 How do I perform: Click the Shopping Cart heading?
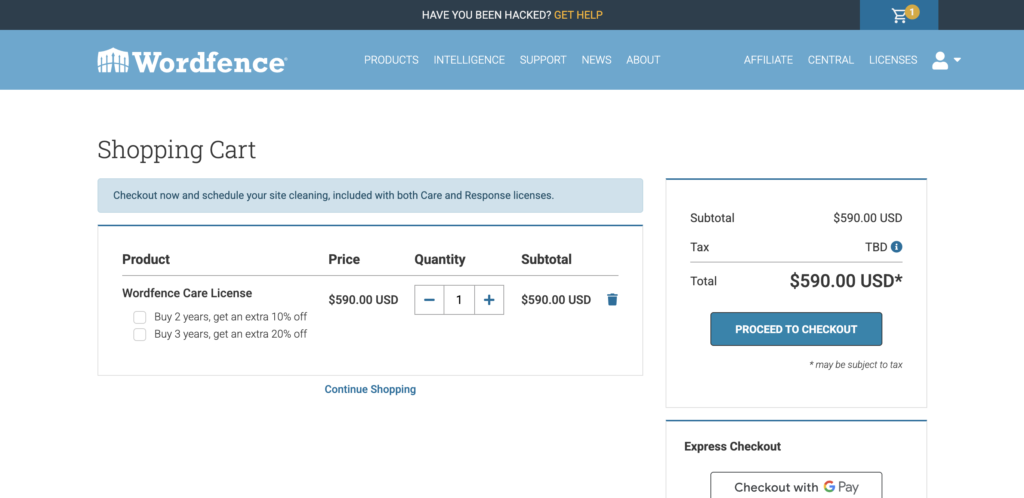coord(176,150)
